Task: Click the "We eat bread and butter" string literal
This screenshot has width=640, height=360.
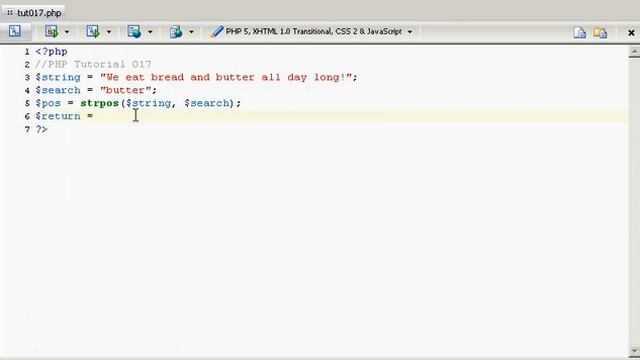Action: (226, 78)
